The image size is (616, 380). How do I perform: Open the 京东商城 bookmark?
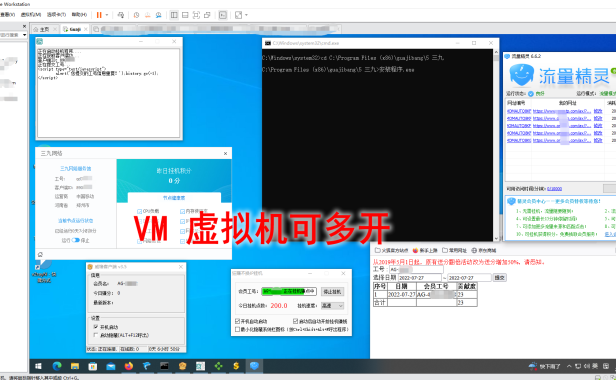pyautogui.click(x=484, y=250)
